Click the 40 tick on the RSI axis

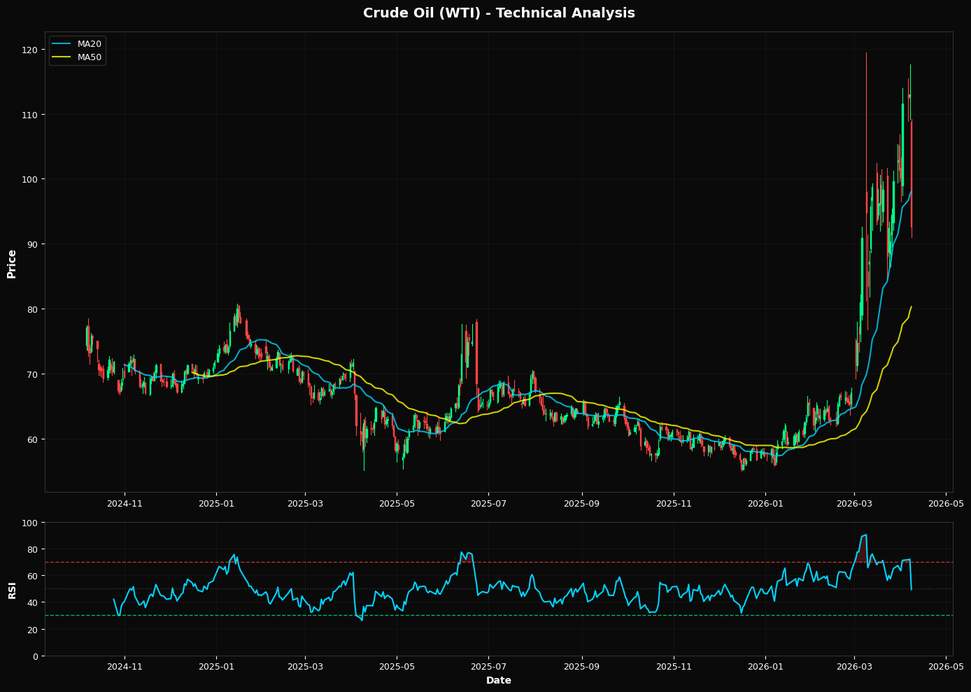pyautogui.click(x=35, y=603)
